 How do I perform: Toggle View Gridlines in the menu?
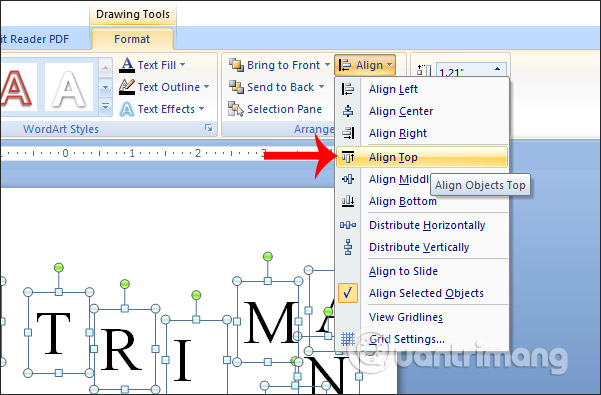tap(406, 317)
